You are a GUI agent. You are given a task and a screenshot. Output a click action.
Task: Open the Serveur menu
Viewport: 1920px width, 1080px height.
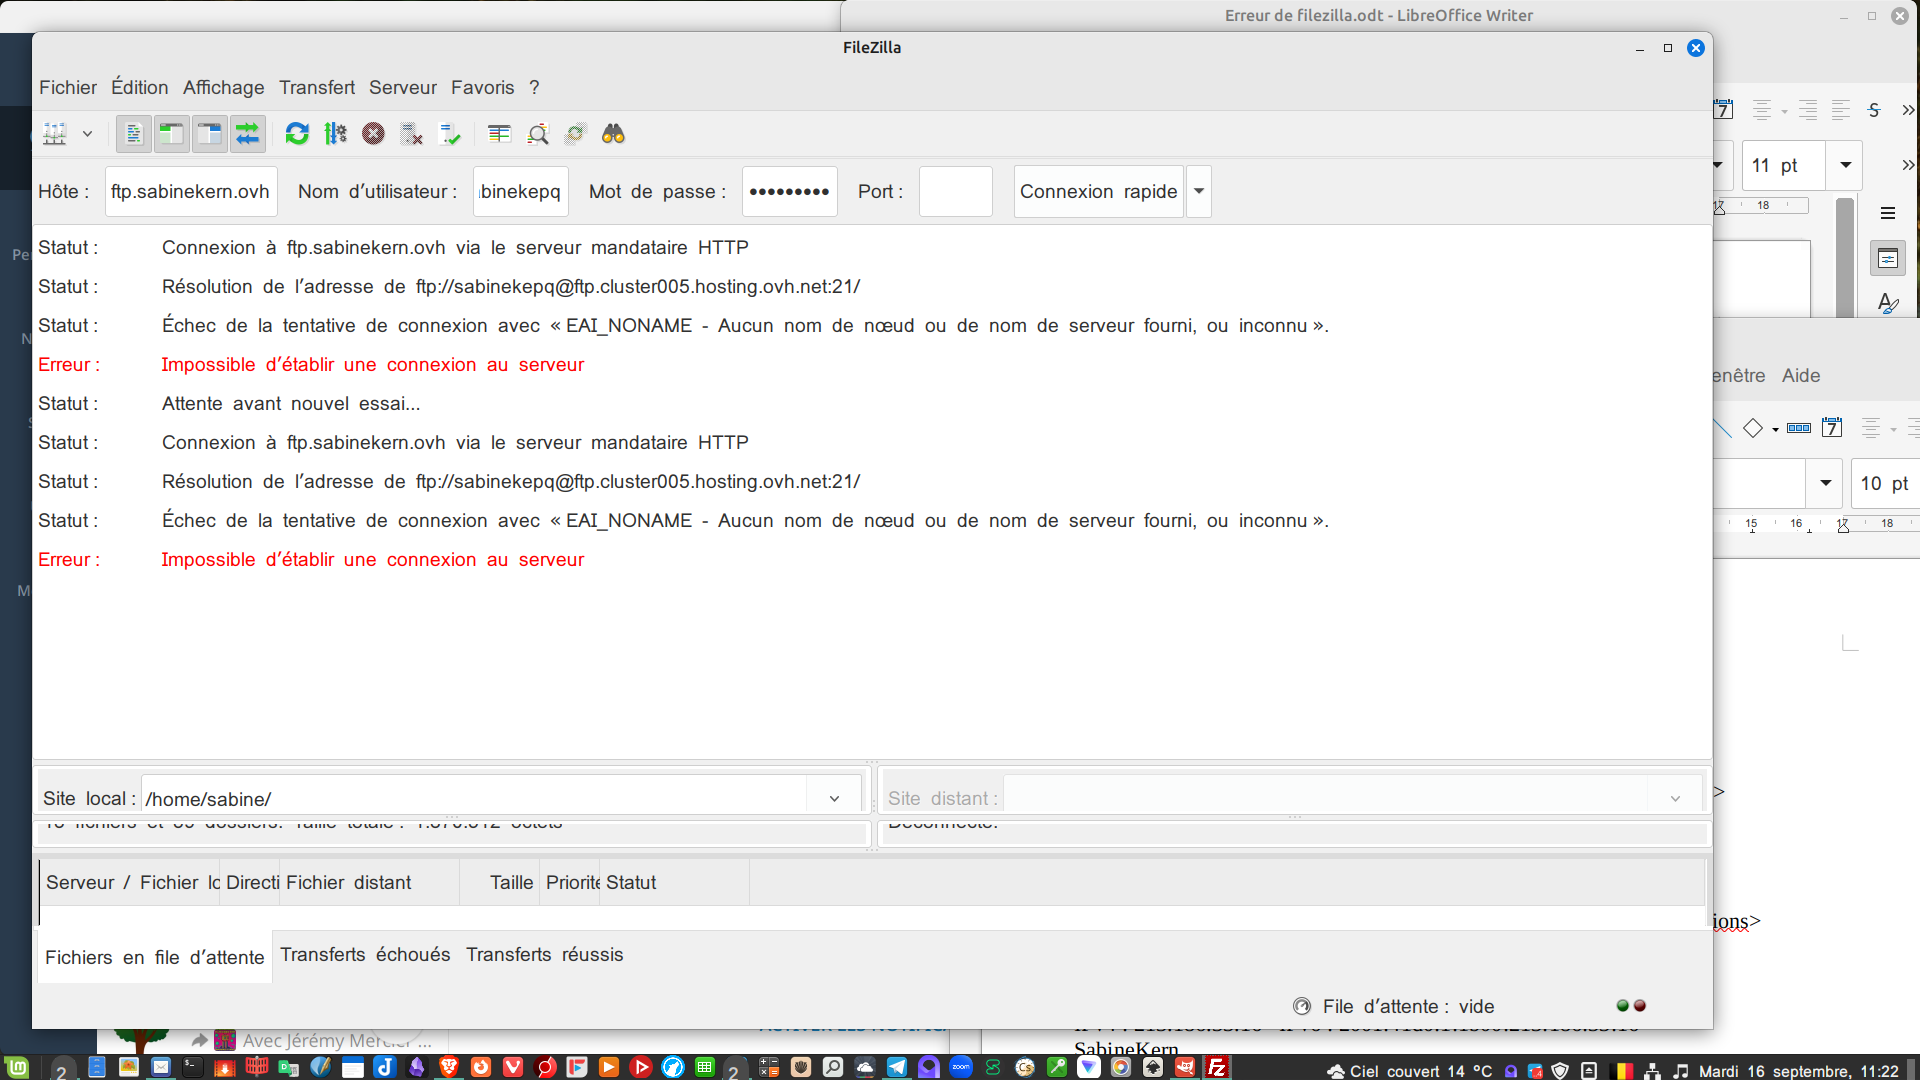[402, 87]
